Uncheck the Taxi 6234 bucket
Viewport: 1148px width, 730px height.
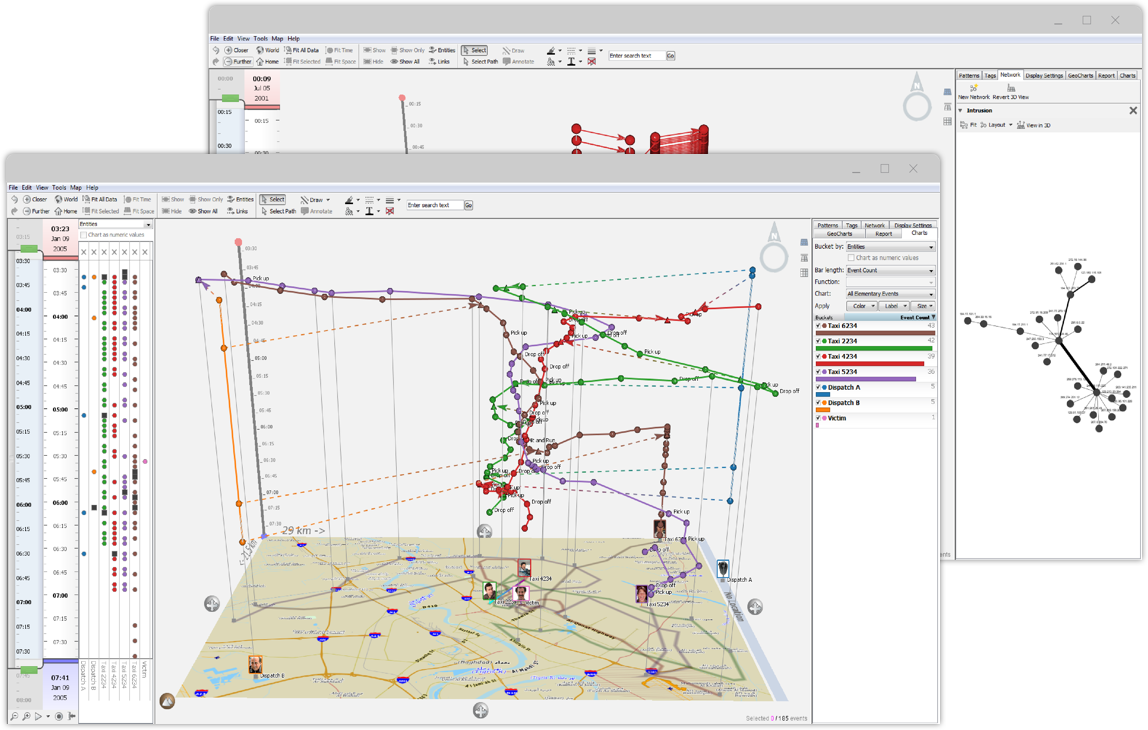817,327
